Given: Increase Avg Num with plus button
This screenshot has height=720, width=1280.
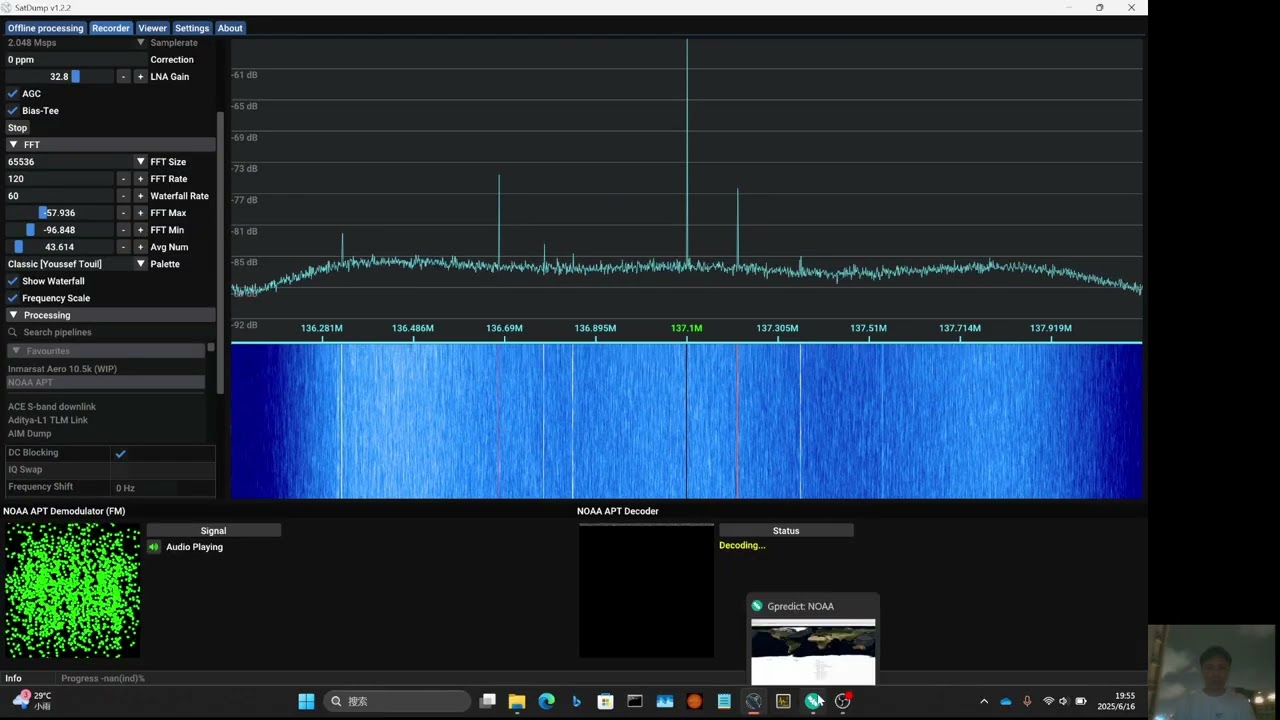Looking at the screenshot, I should 141,247.
